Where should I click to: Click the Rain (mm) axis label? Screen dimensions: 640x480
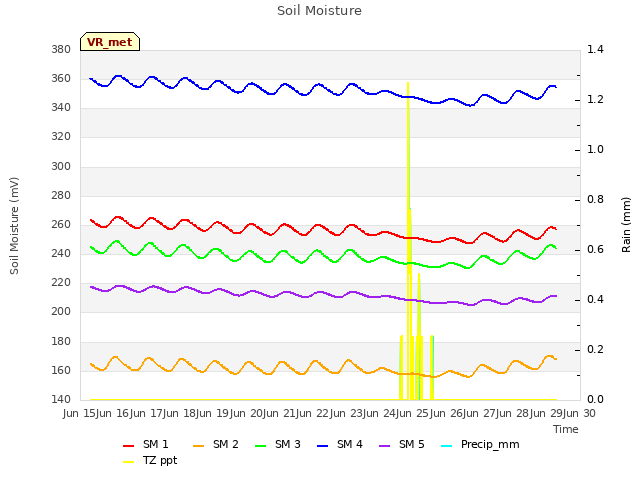(626, 225)
